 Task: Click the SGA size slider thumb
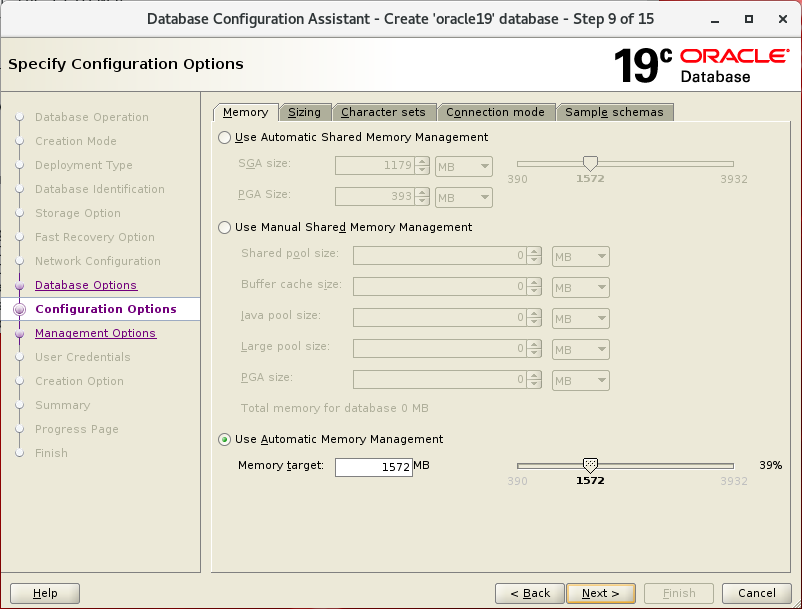tap(590, 164)
